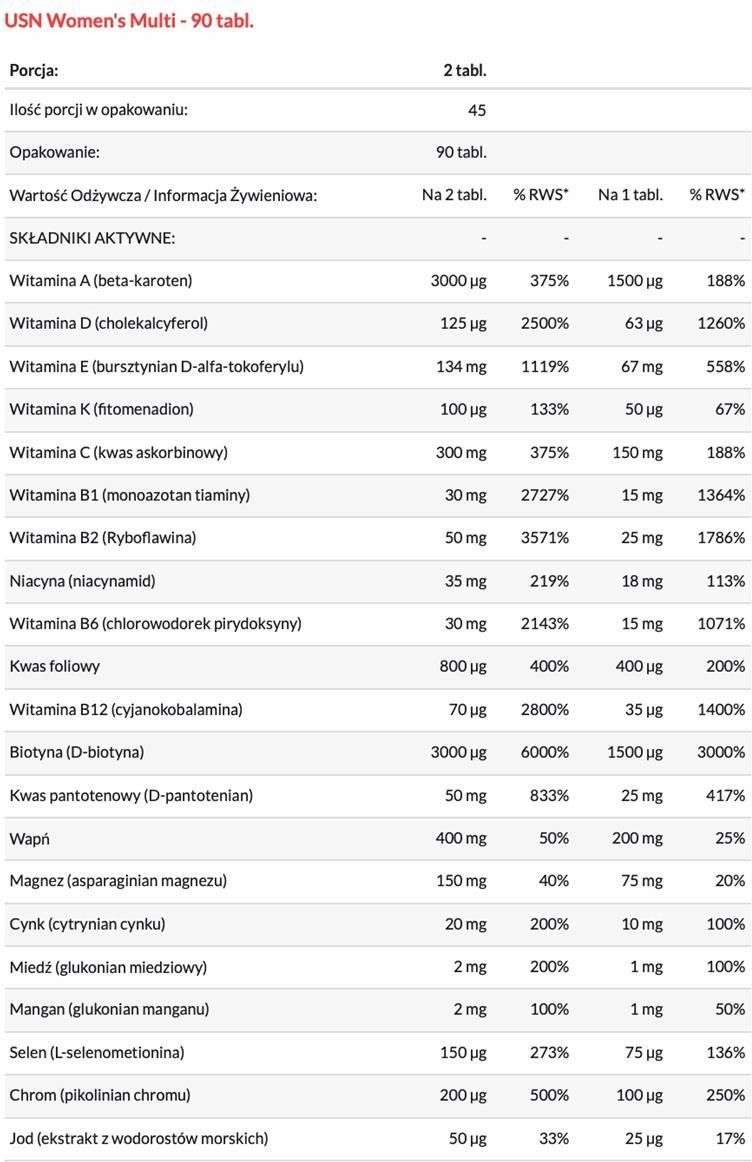This screenshot has width=752, height=1162.
Task: Click the Na 1 tabl. column header
Action: [630, 194]
